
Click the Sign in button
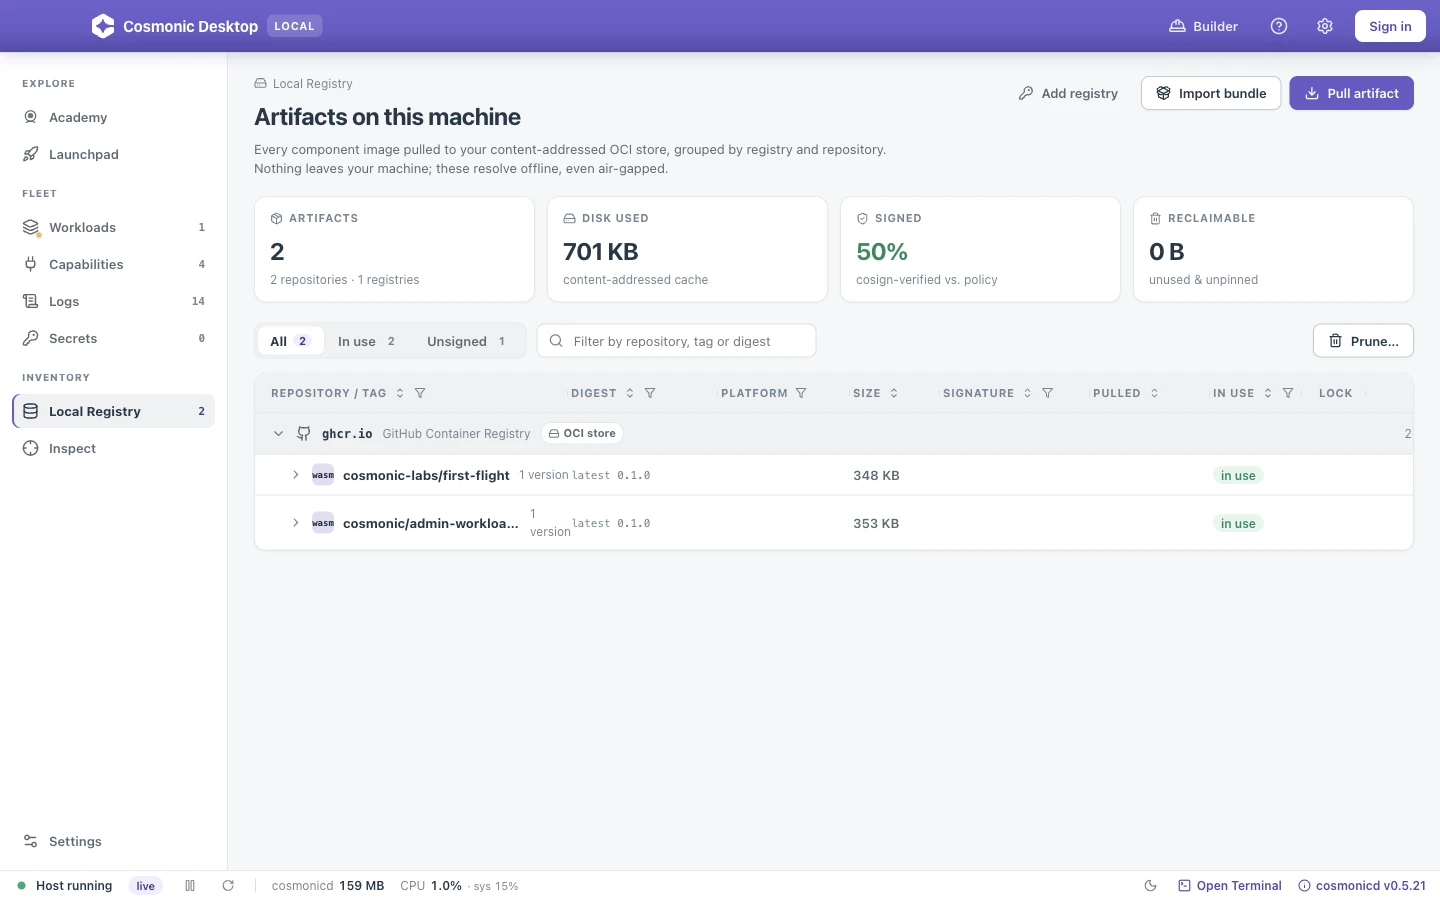[x=1390, y=26]
